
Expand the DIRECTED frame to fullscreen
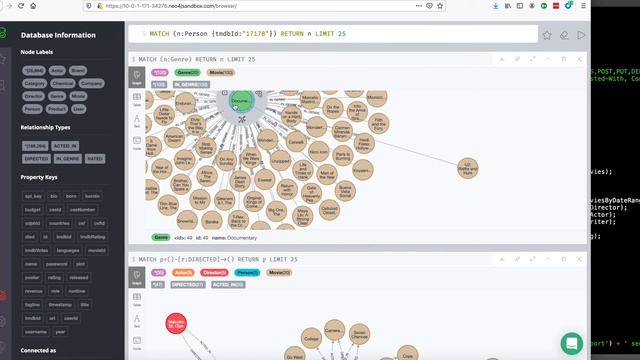533,259
